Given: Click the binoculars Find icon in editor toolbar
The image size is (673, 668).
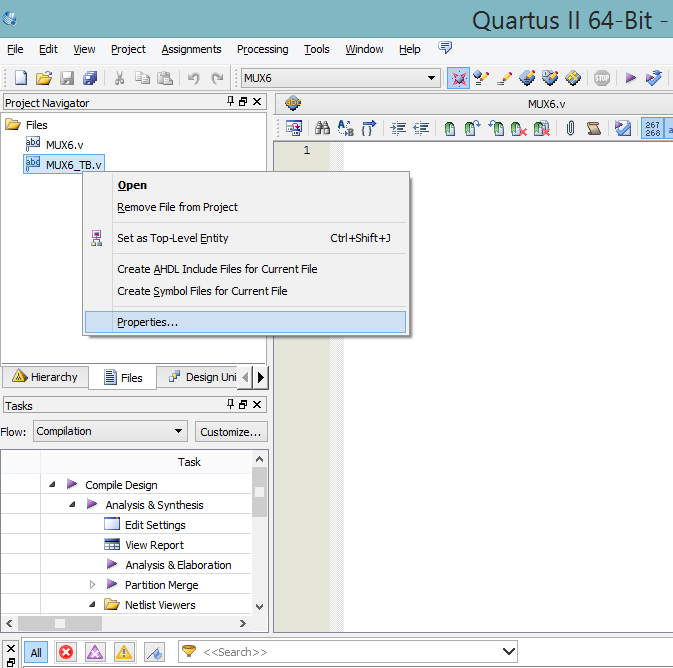Looking at the screenshot, I should pos(322,128).
